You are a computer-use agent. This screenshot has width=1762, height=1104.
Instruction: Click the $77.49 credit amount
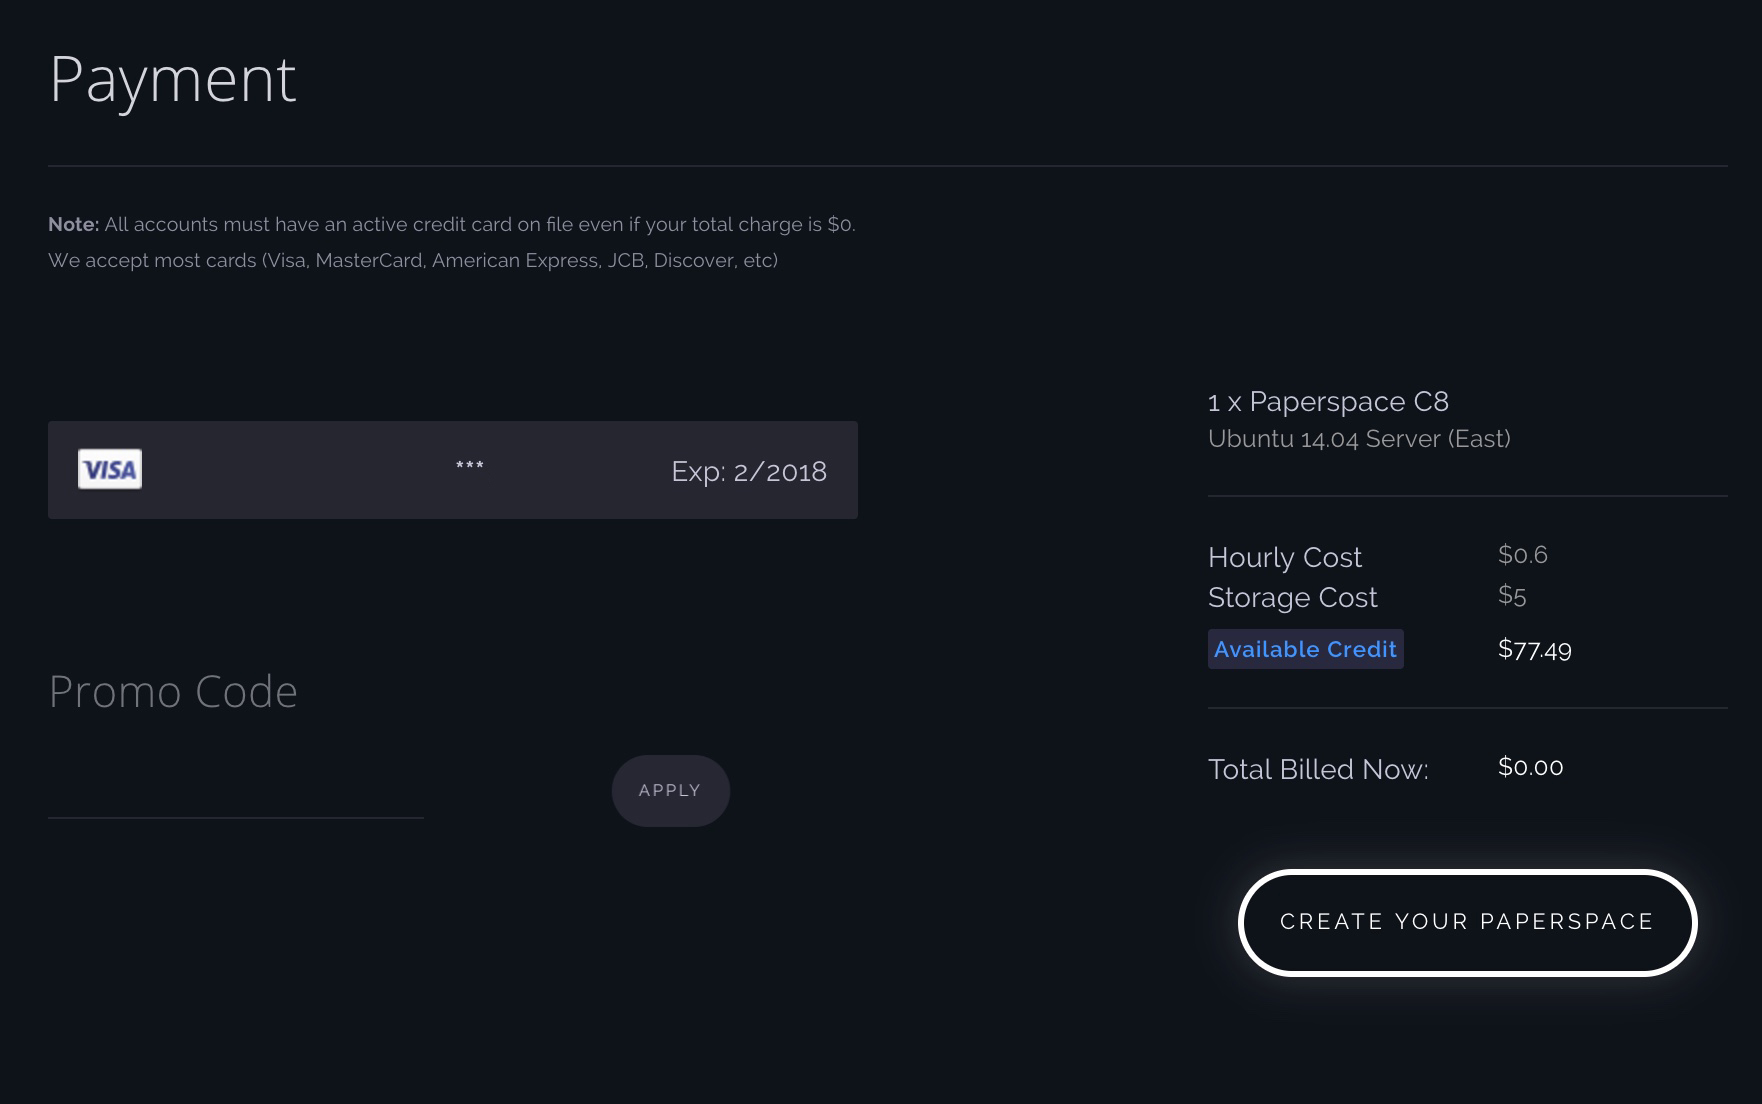coord(1533,649)
